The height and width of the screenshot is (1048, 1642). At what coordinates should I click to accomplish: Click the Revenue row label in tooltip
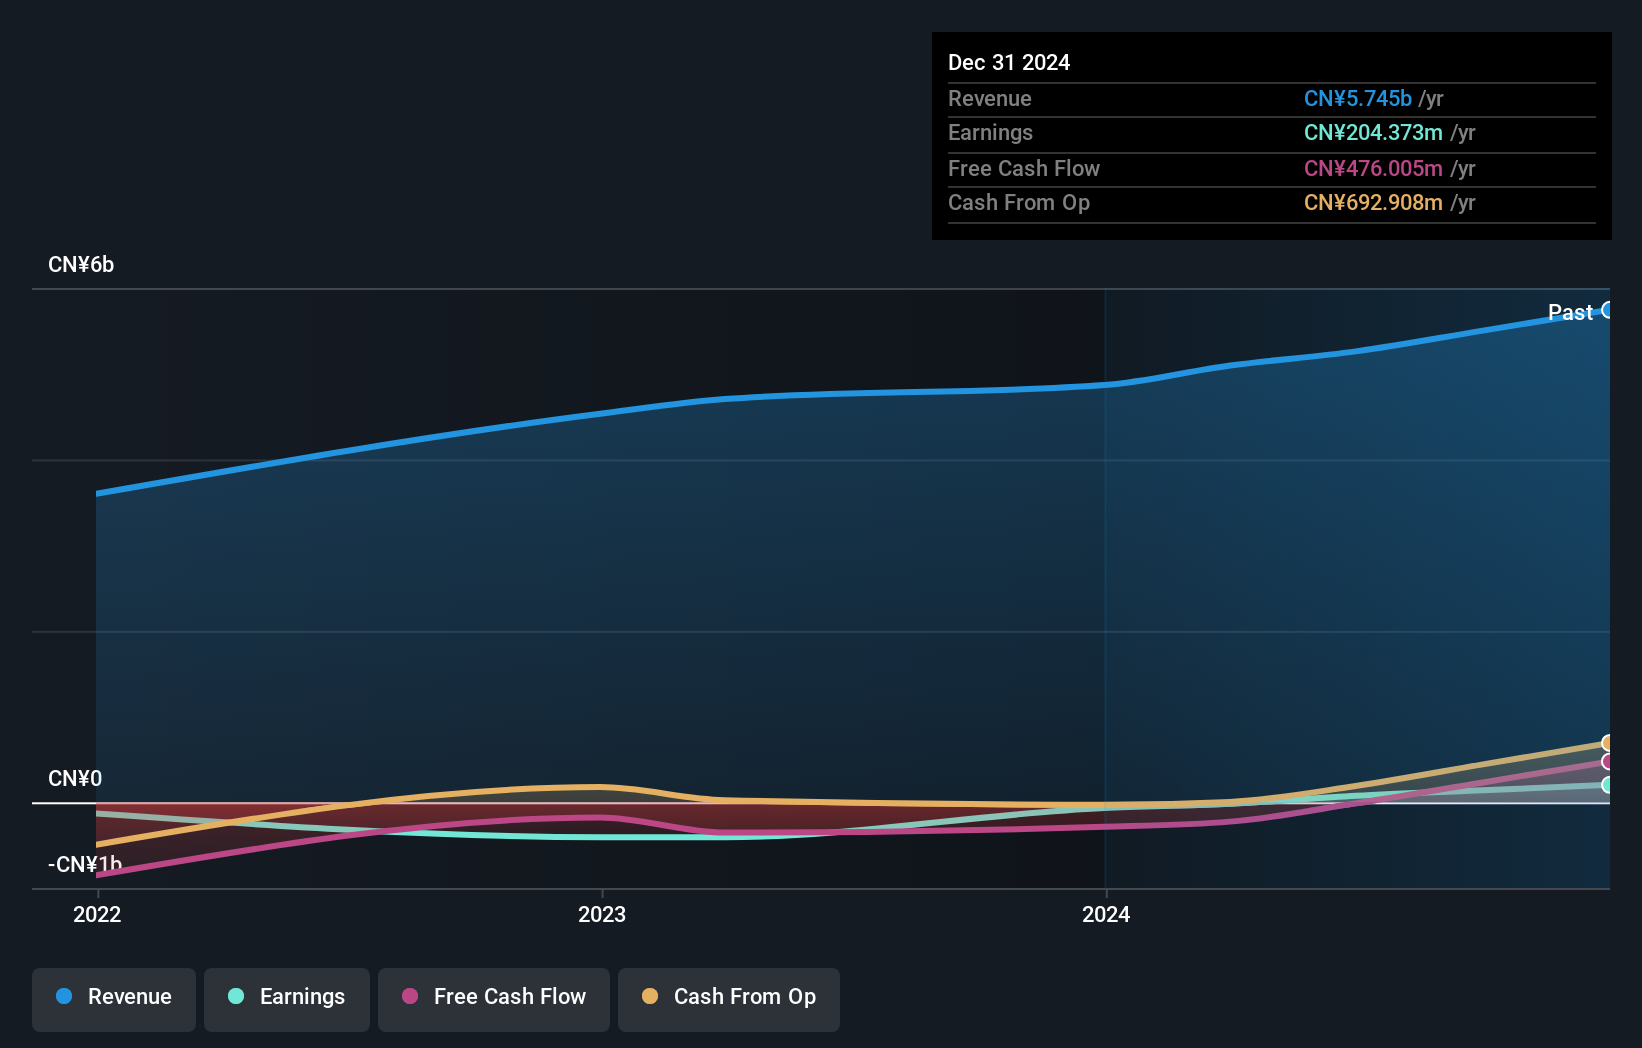tap(990, 98)
